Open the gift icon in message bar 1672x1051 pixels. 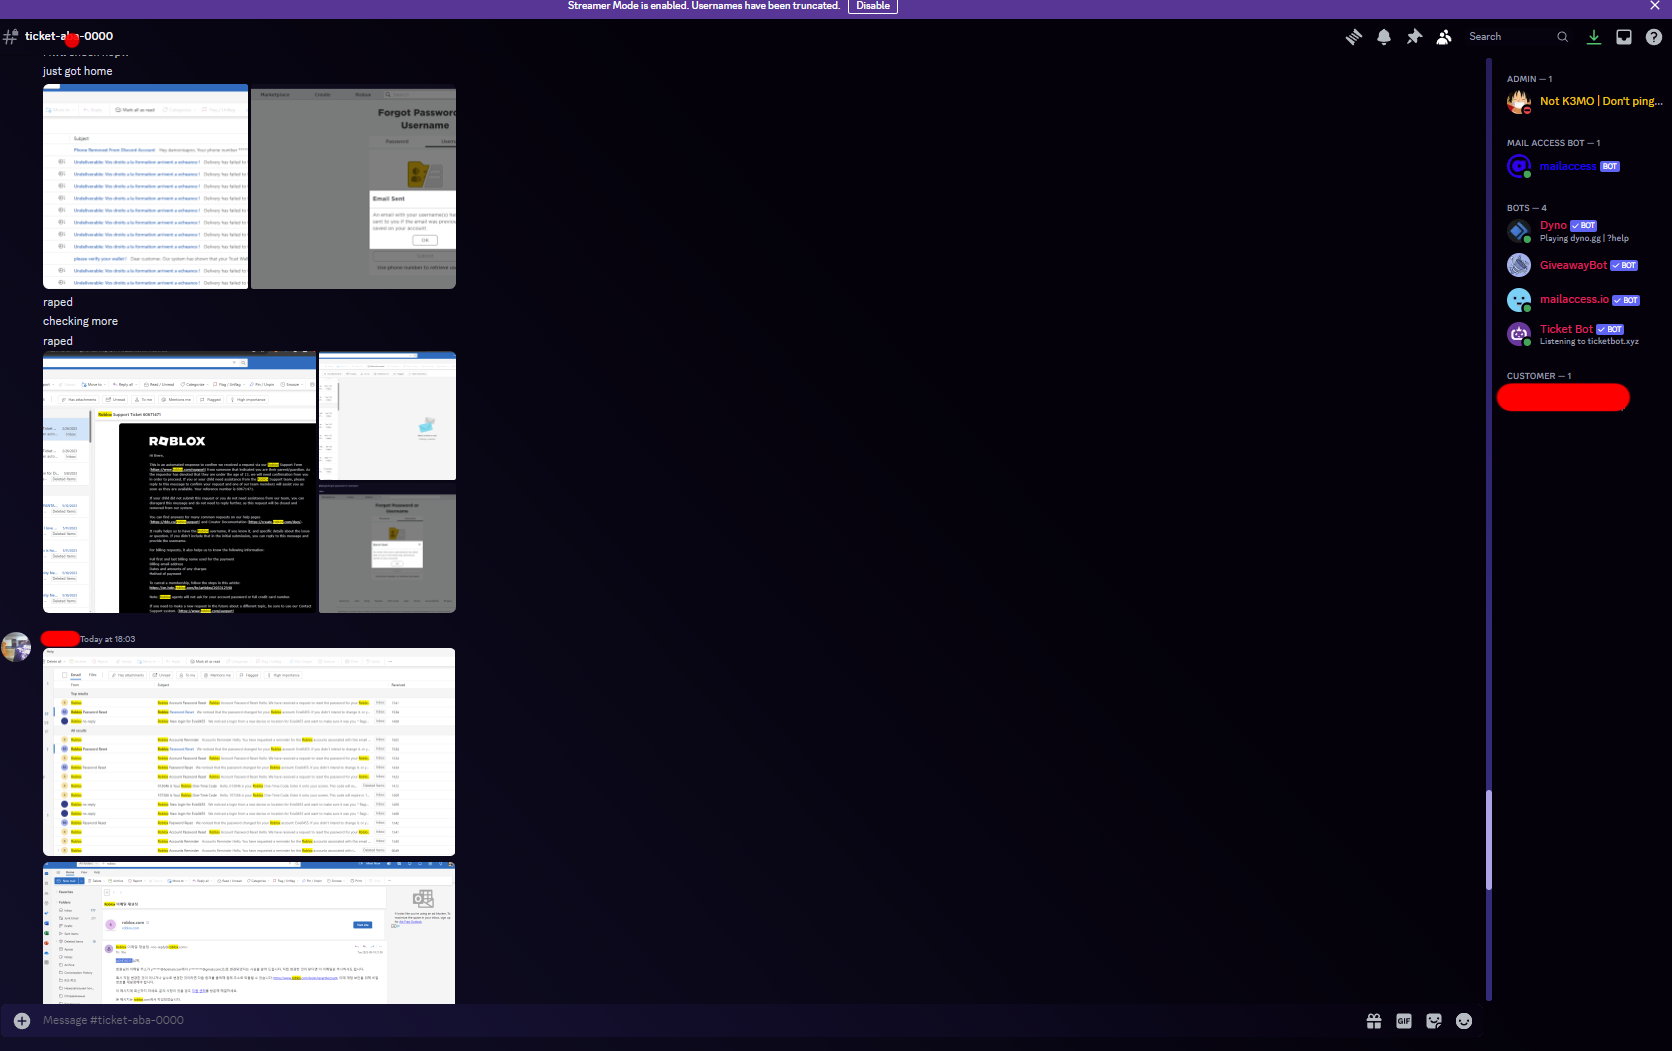(1374, 1021)
